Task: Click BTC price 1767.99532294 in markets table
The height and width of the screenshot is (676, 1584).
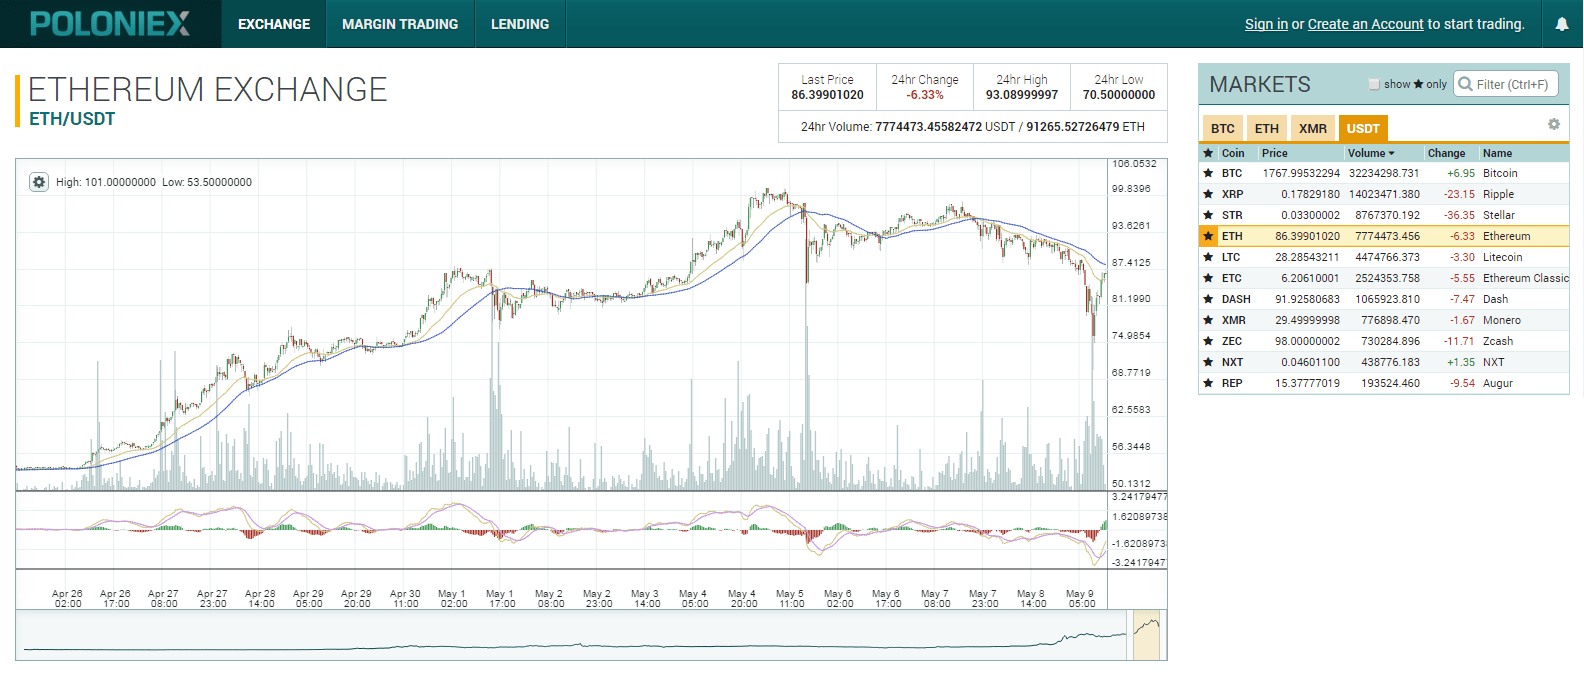Action: [x=1301, y=173]
